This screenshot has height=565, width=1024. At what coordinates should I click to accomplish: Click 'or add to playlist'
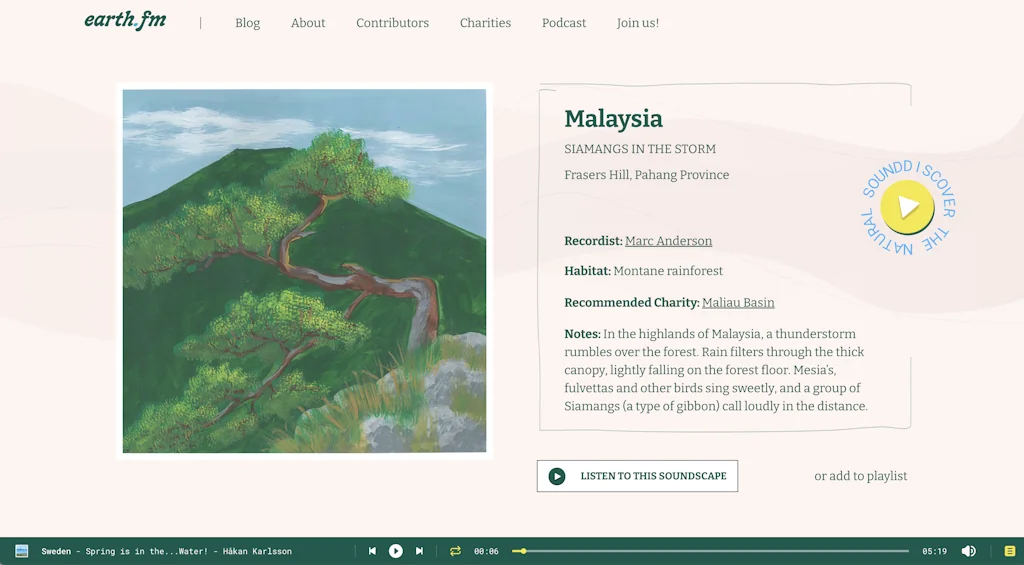click(860, 476)
